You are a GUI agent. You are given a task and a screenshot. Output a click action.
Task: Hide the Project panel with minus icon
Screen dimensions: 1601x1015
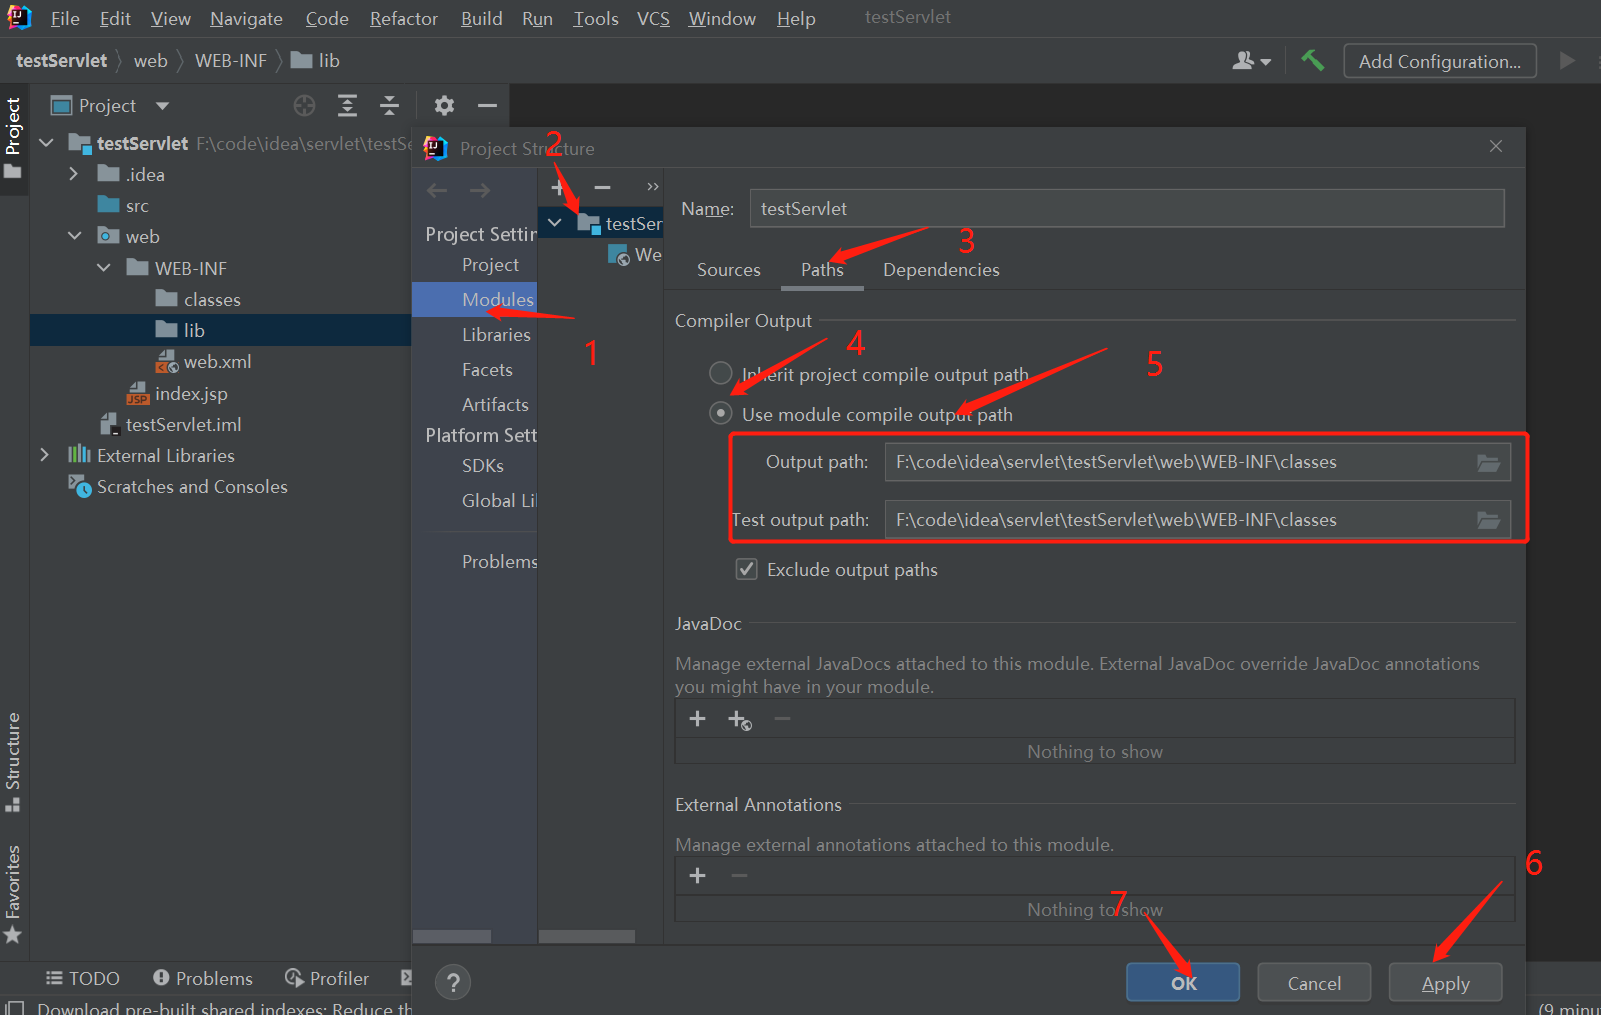[487, 105]
